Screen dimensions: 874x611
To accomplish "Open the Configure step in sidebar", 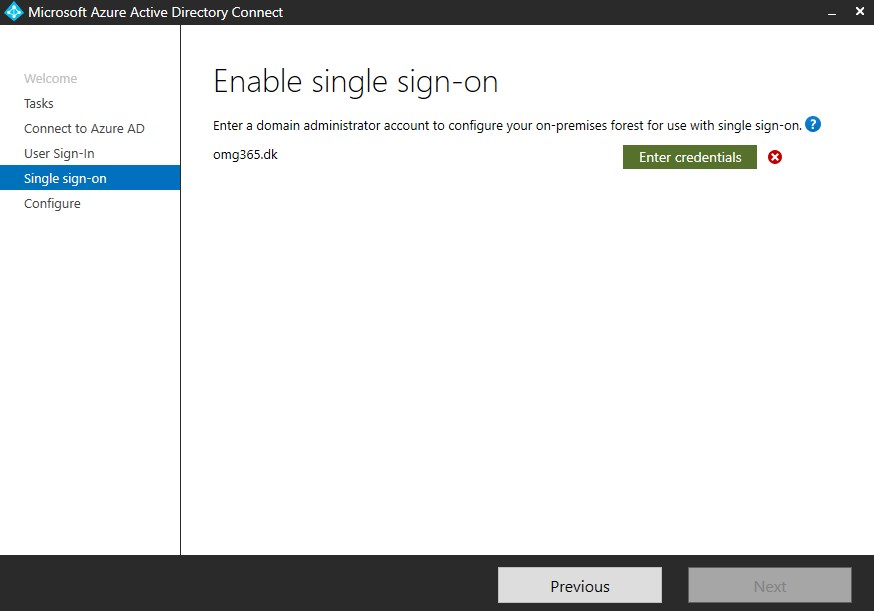I will click(x=52, y=203).
